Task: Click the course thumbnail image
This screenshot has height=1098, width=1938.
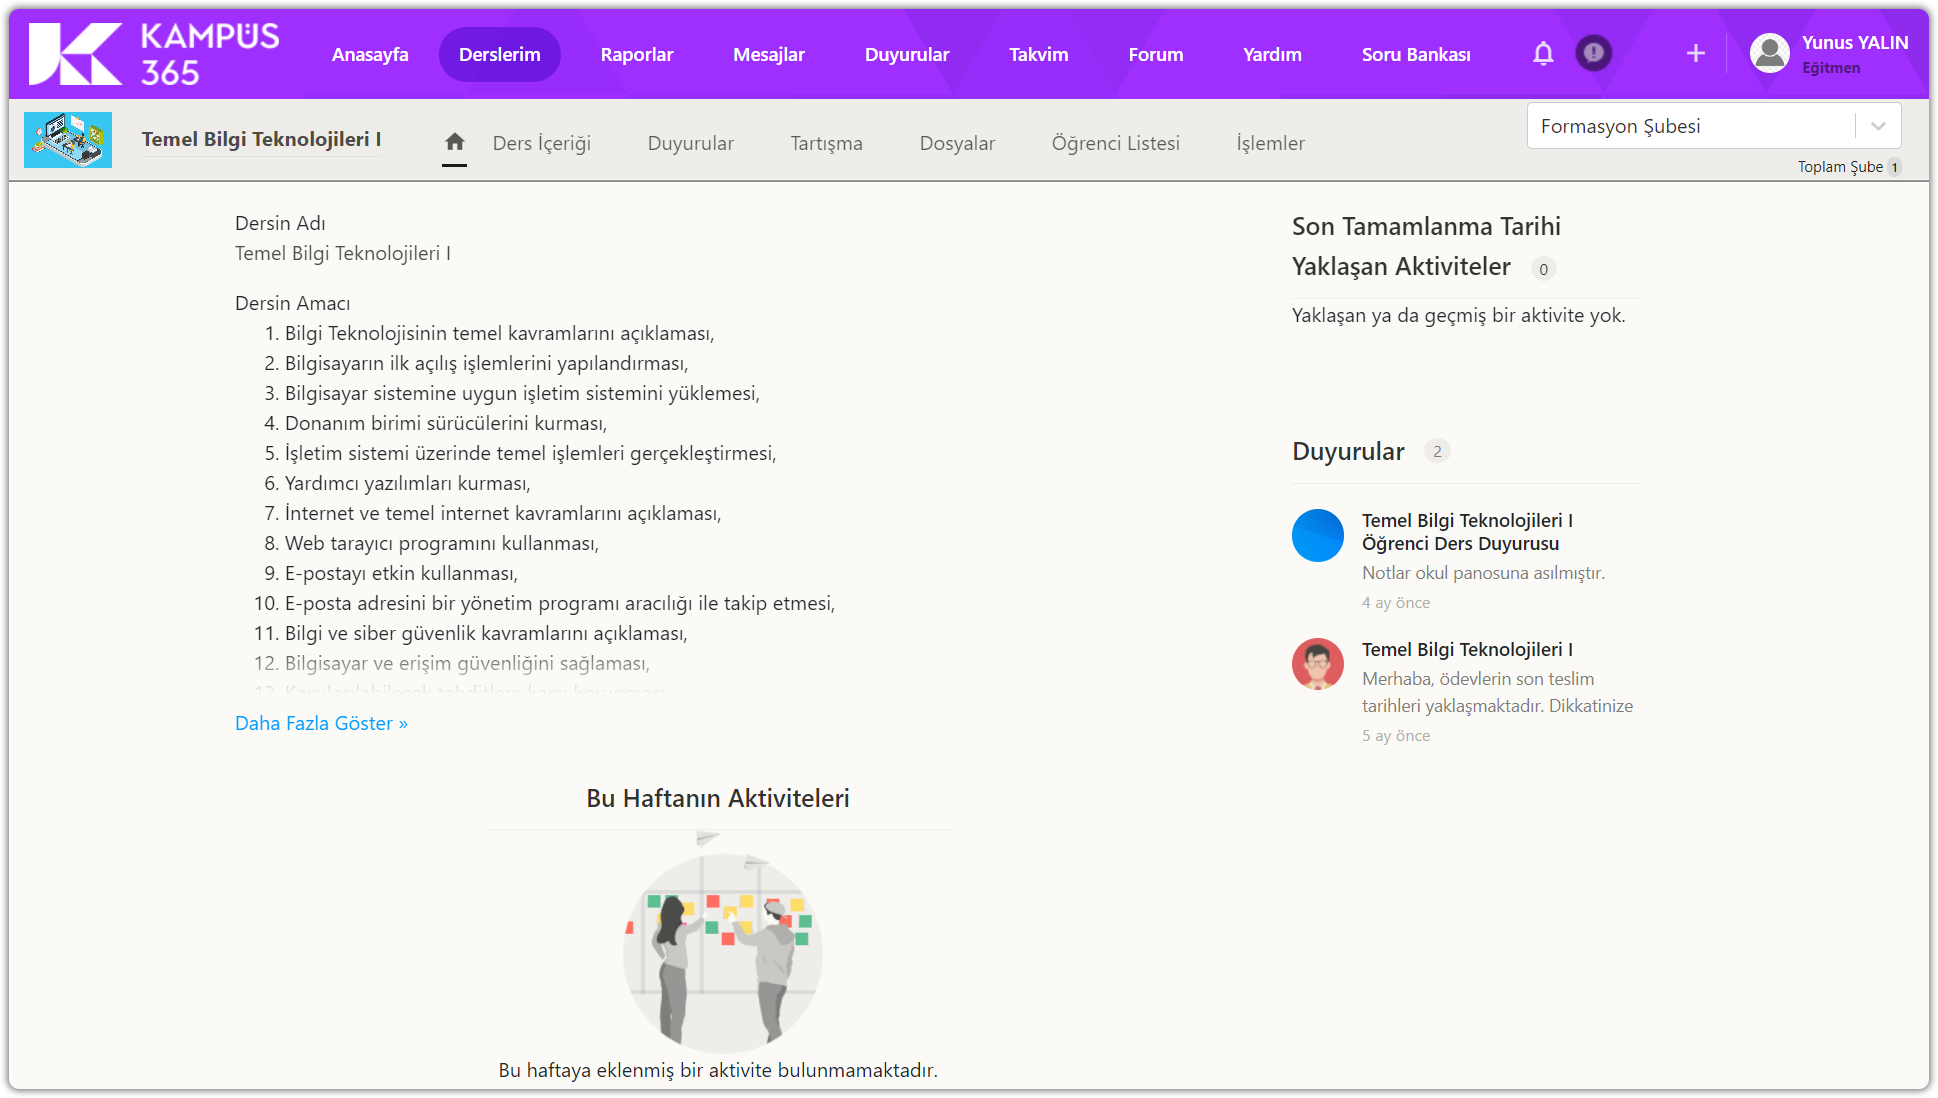Action: pyautogui.click(x=68, y=140)
